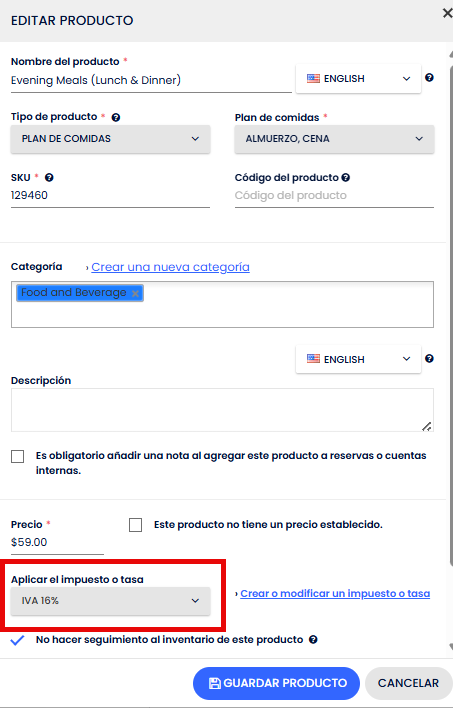Expand the Plan de comidas dropdown
This screenshot has width=453, height=708.
click(334, 139)
